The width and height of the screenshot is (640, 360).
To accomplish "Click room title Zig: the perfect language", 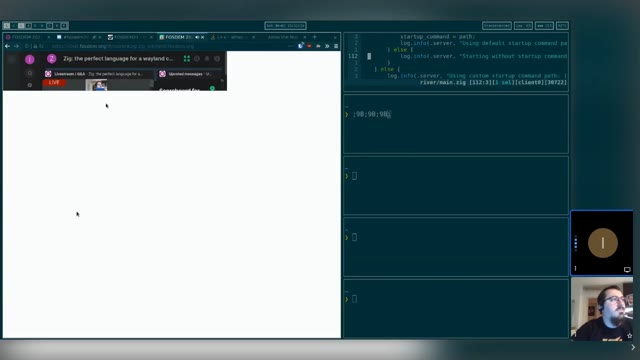I will click(118, 59).
